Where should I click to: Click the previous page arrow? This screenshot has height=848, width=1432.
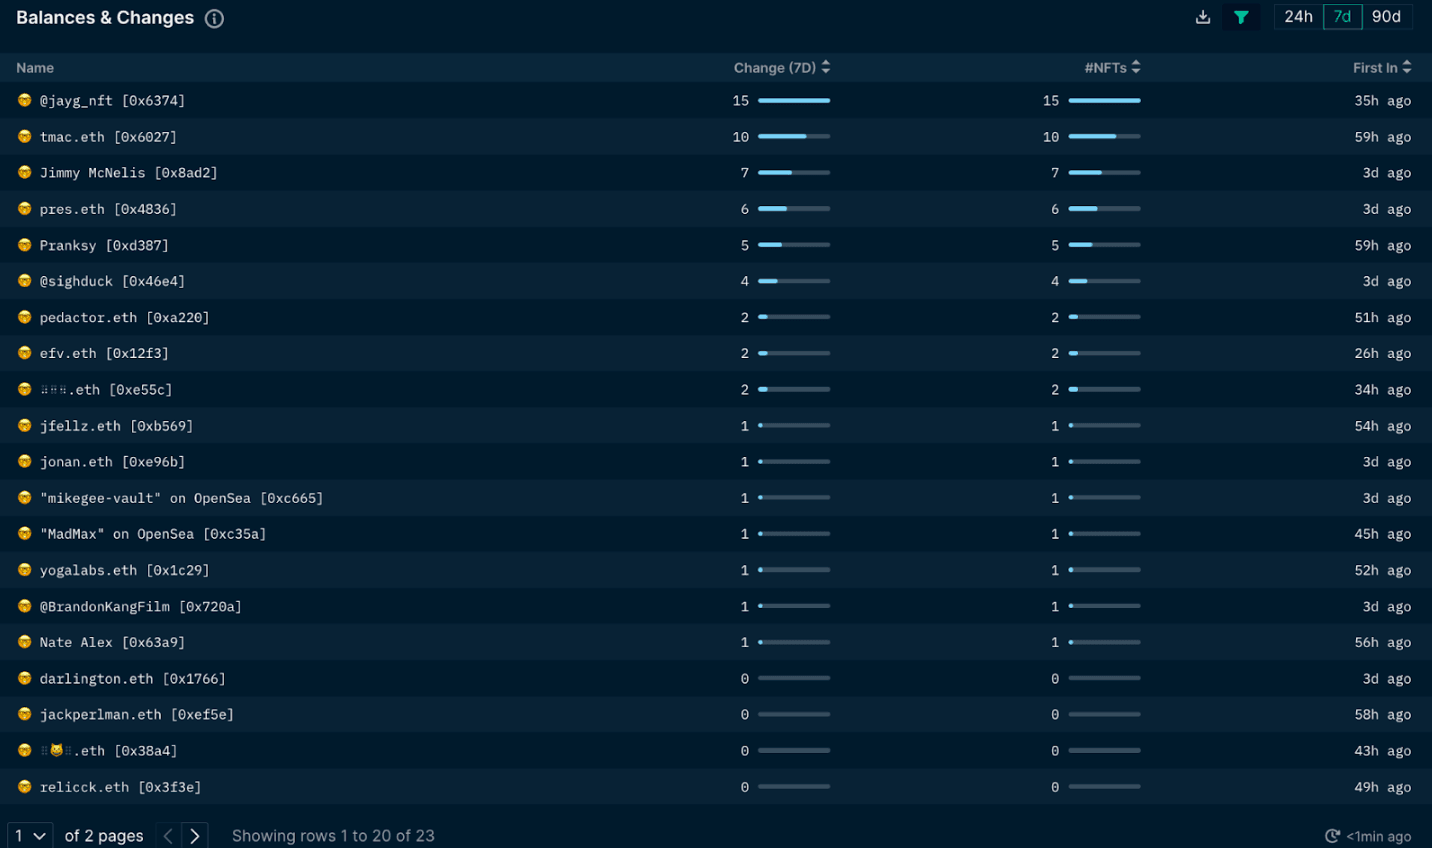pos(166,835)
